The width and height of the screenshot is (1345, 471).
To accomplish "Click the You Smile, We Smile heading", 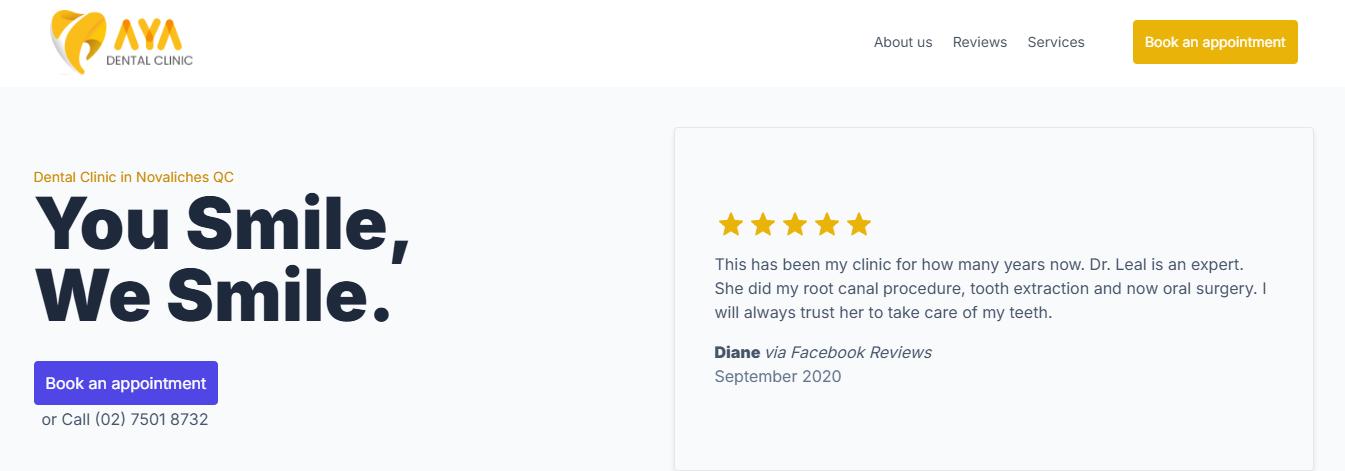I will [222, 259].
